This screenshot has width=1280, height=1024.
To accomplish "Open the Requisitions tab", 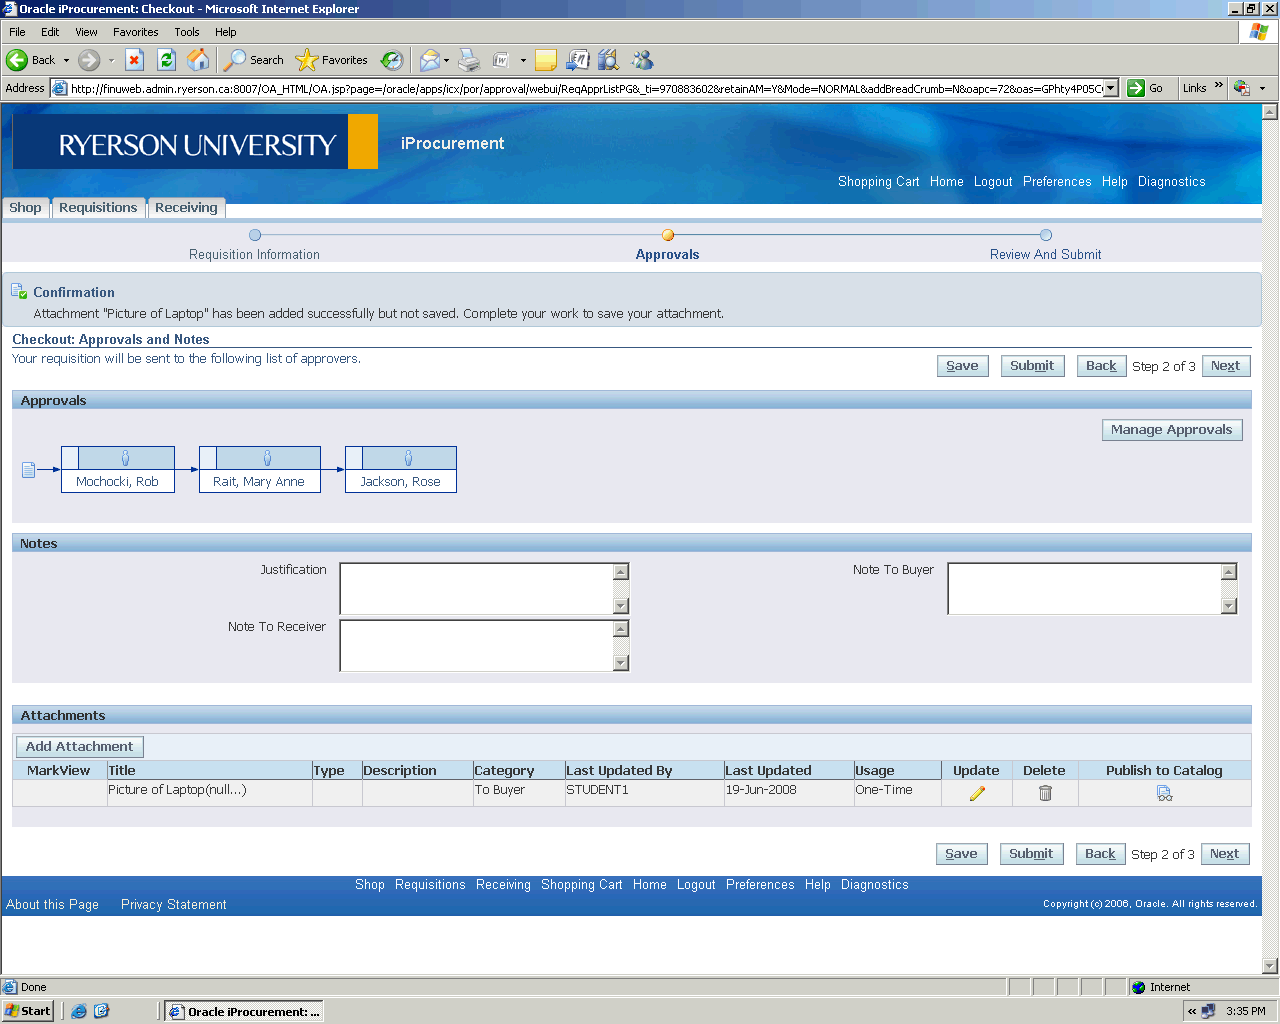I will (98, 208).
